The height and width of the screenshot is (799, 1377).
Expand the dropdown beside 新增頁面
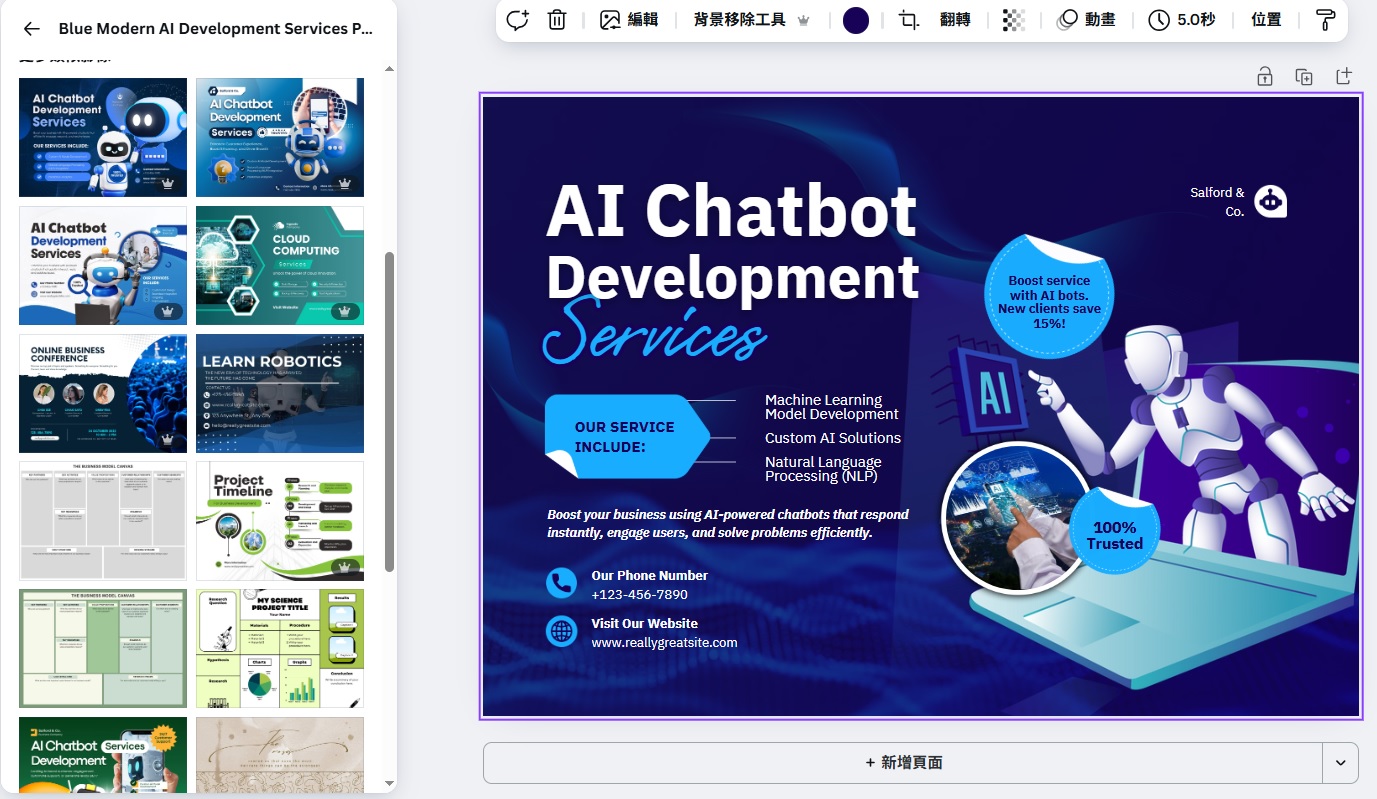click(x=1341, y=762)
